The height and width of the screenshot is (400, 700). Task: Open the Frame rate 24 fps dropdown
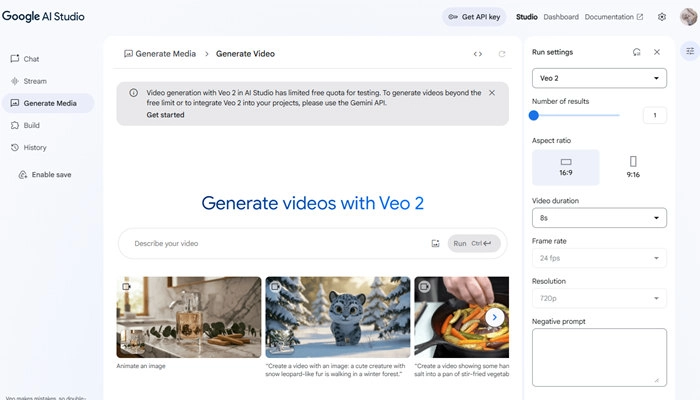[x=599, y=258]
